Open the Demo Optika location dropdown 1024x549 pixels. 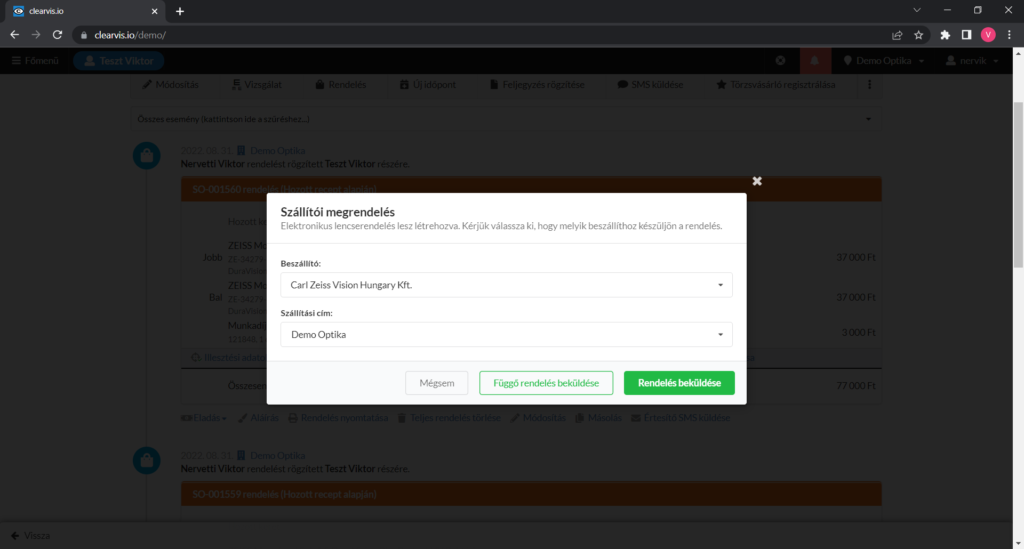(884, 61)
